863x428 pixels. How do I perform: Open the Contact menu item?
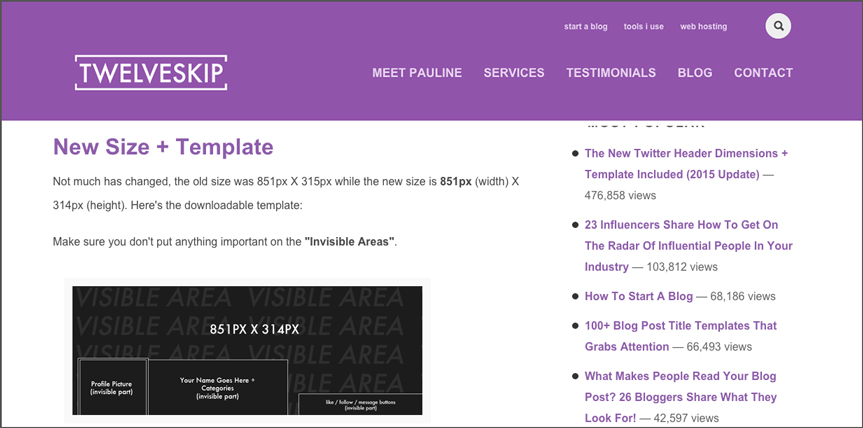[763, 73]
